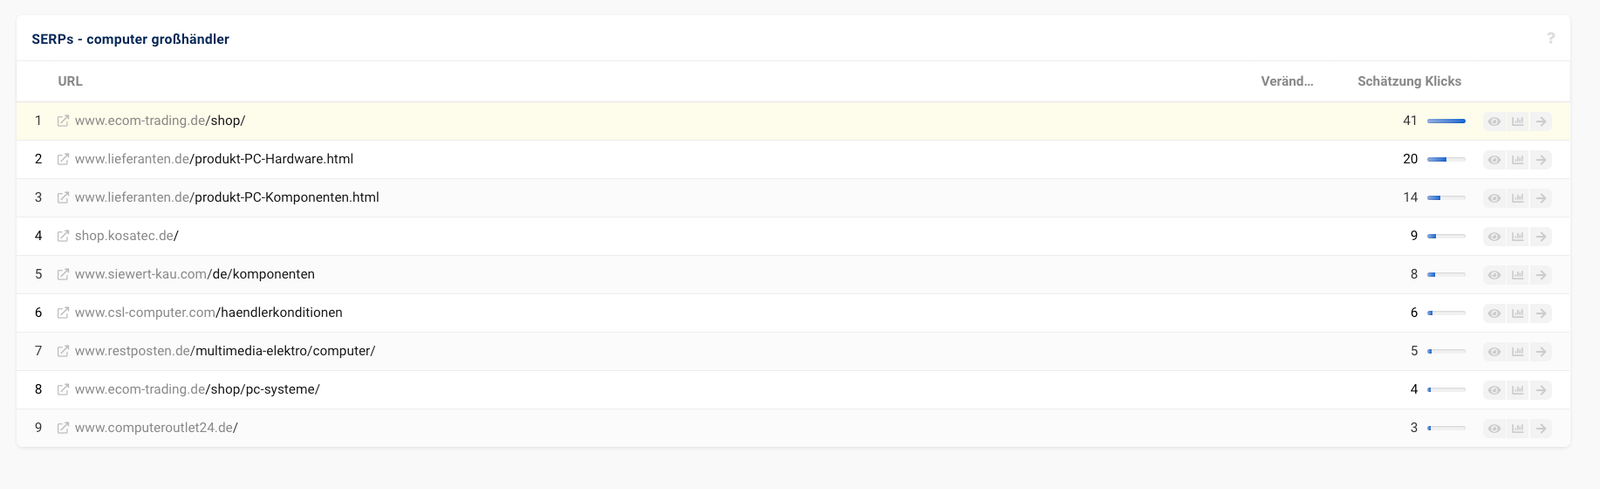Click arrow icon for ecom-trading.de pc-systeme row
Image resolution: width=1600 pixels, height=489 pixels.
(x=1541, y=390)
